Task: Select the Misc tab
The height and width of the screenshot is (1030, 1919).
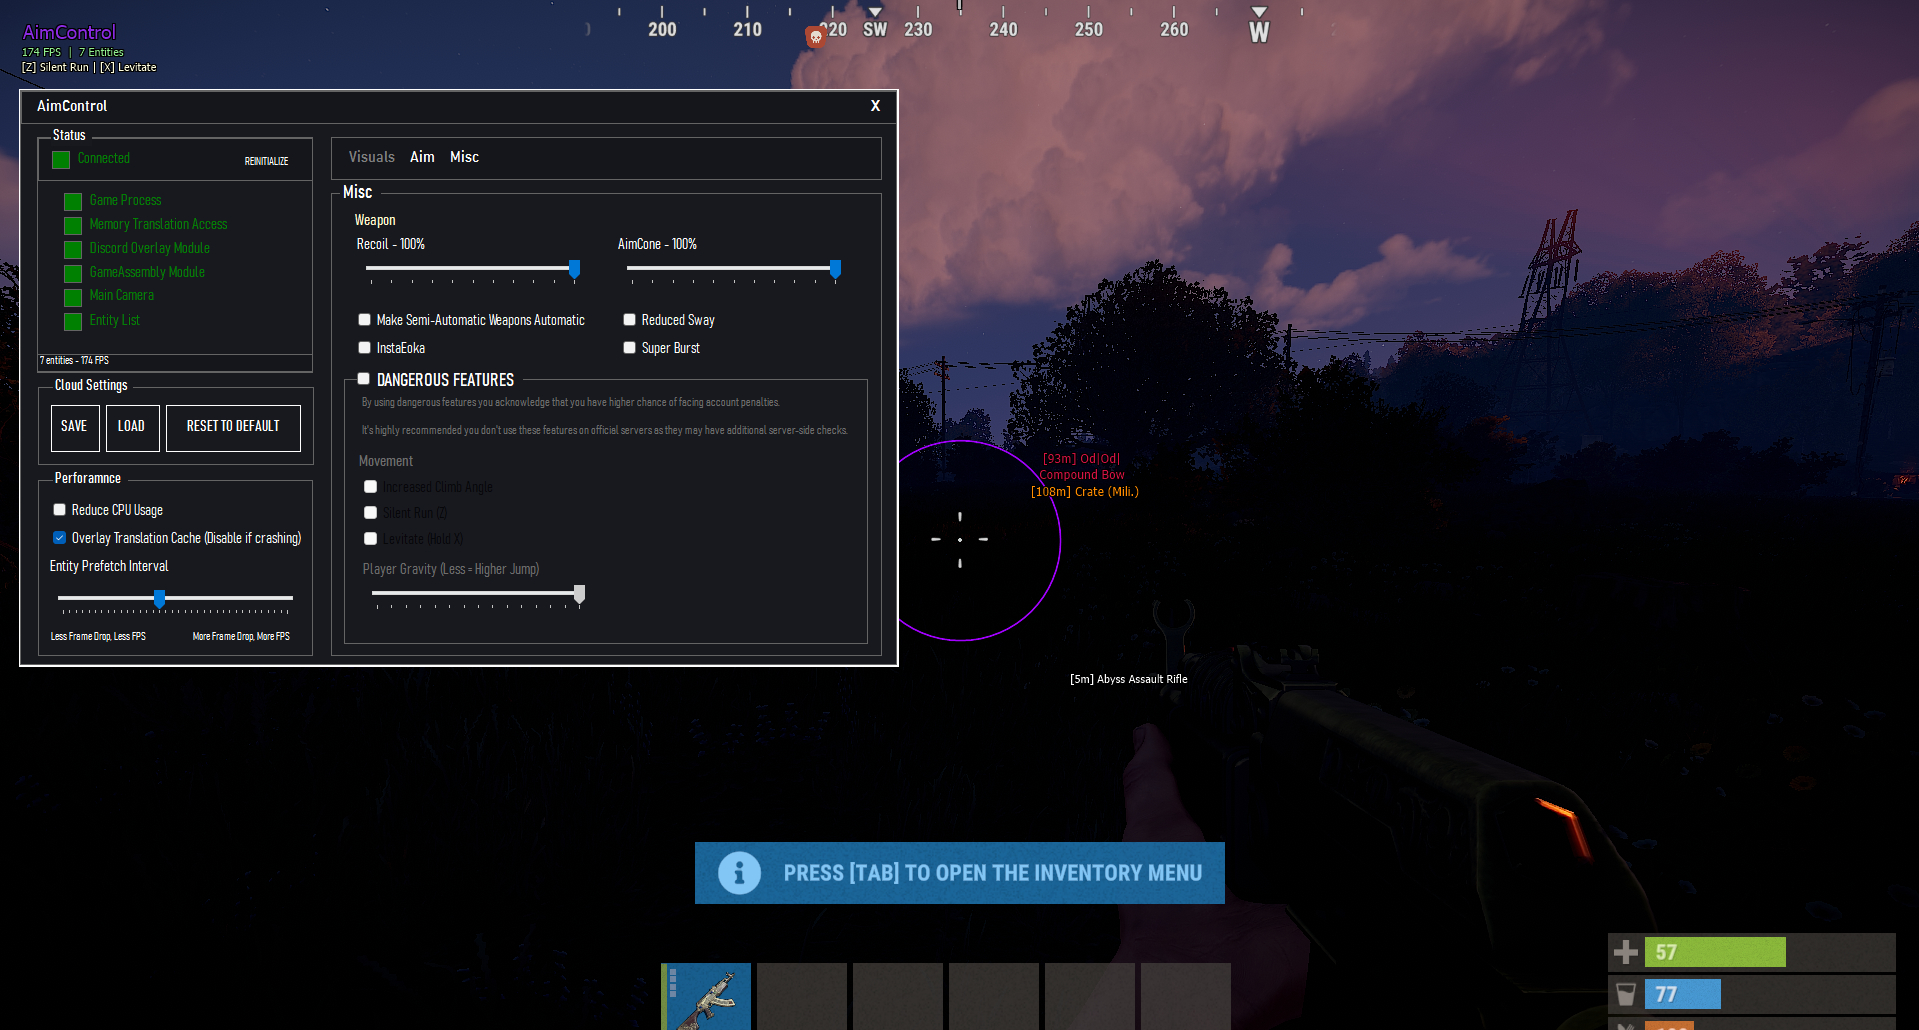Action: [x=464, y=157]
